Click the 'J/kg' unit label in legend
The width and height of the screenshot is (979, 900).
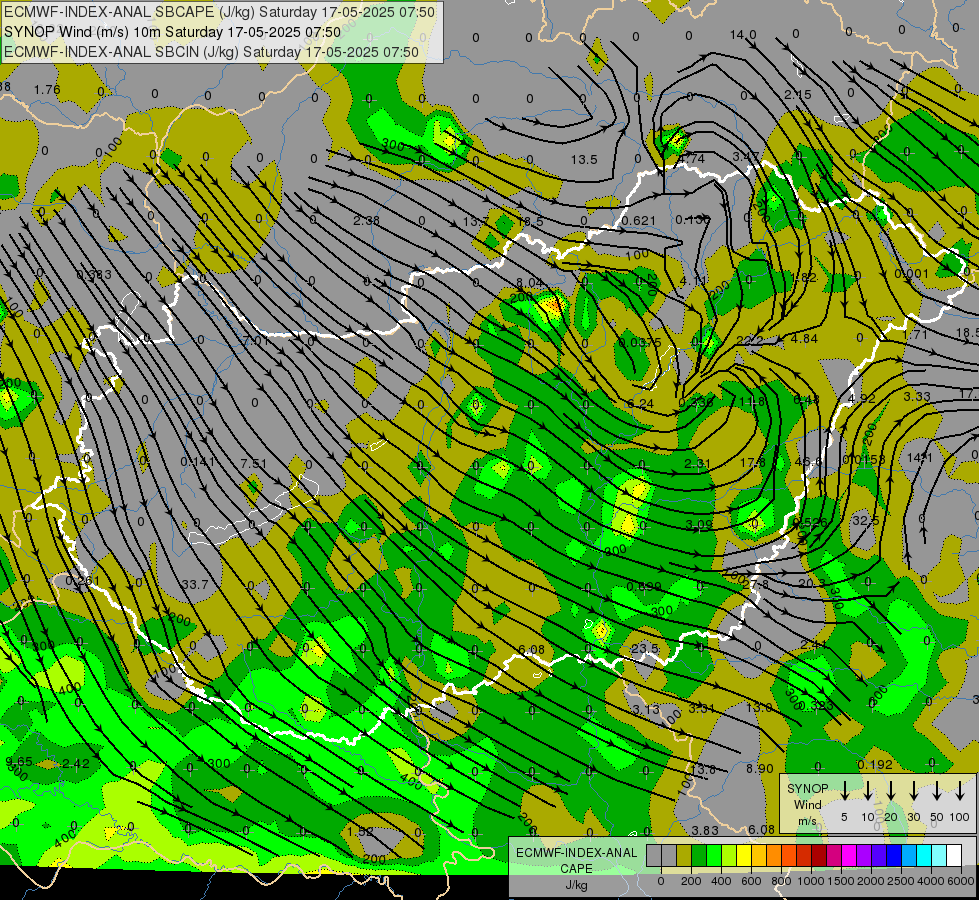pyautogui.click(x=576, y=885)
